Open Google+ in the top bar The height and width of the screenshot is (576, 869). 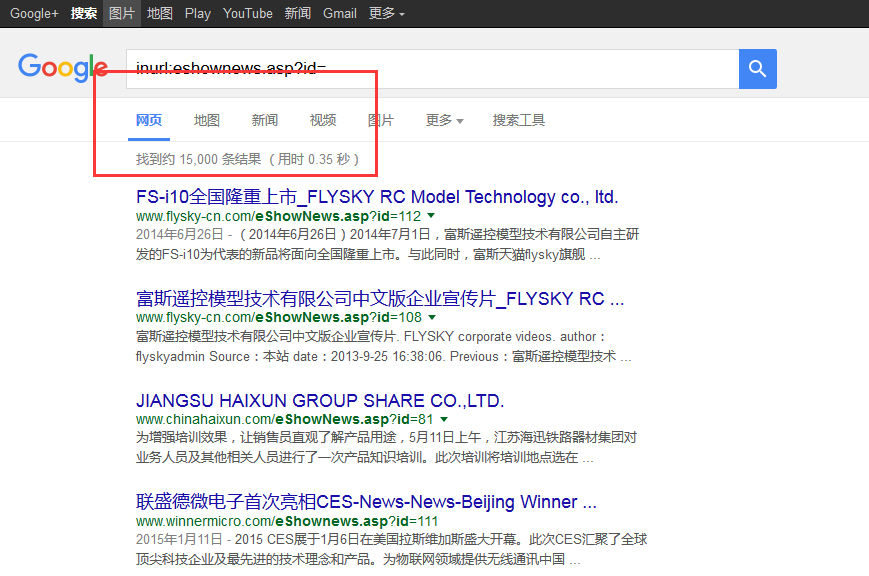pyautogui.click(x=34, y=13)
